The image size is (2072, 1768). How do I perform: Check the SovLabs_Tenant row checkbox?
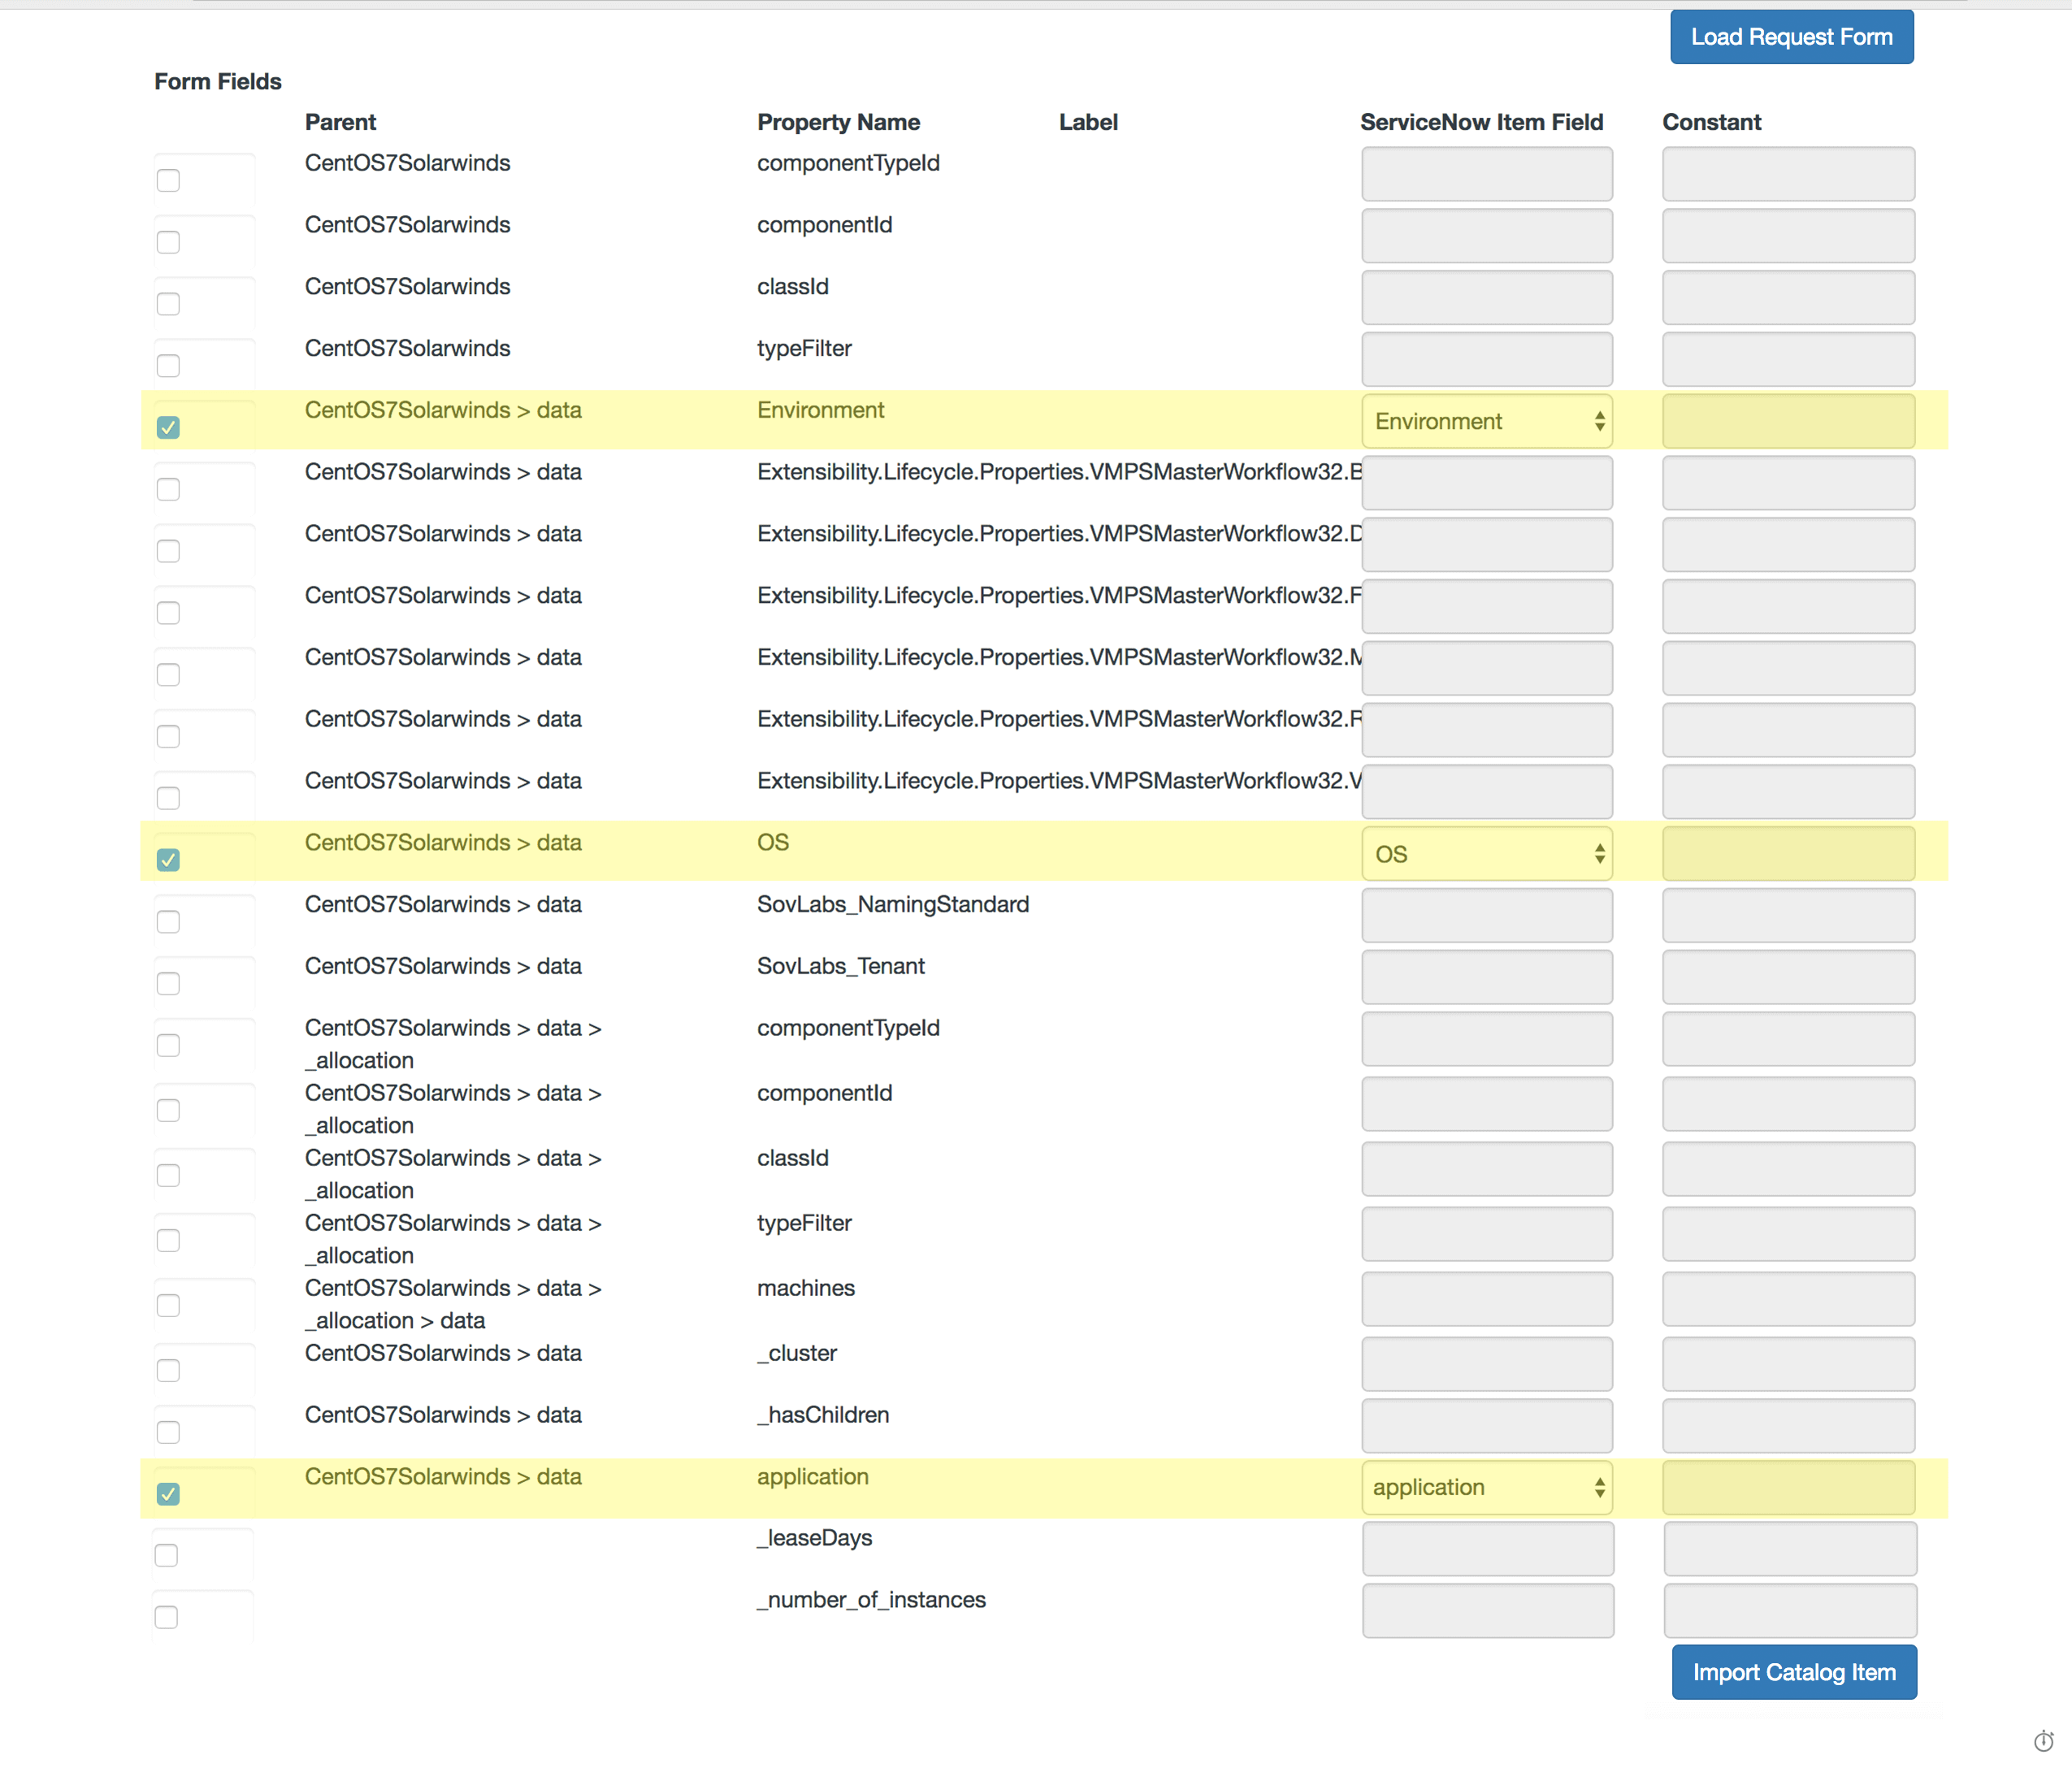(168, 984)
